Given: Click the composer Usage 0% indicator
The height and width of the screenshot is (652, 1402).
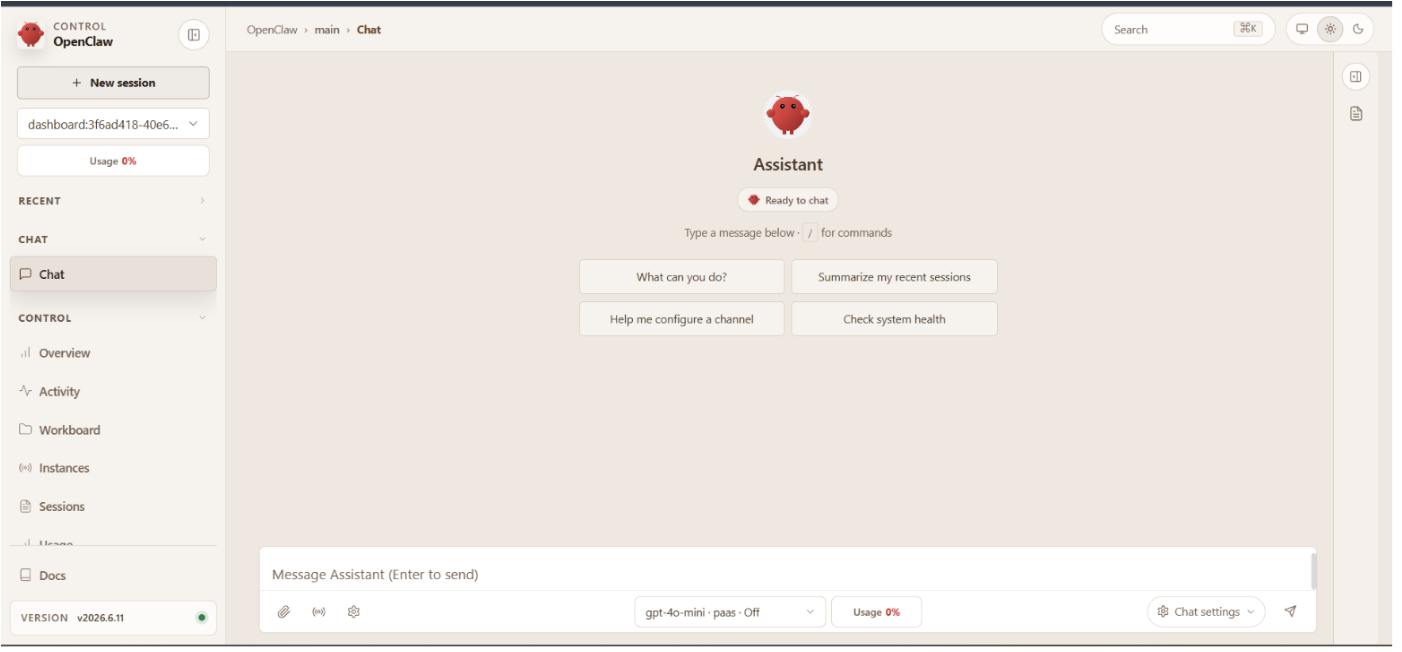Looking at the screenshot, I should click(876, 612).
